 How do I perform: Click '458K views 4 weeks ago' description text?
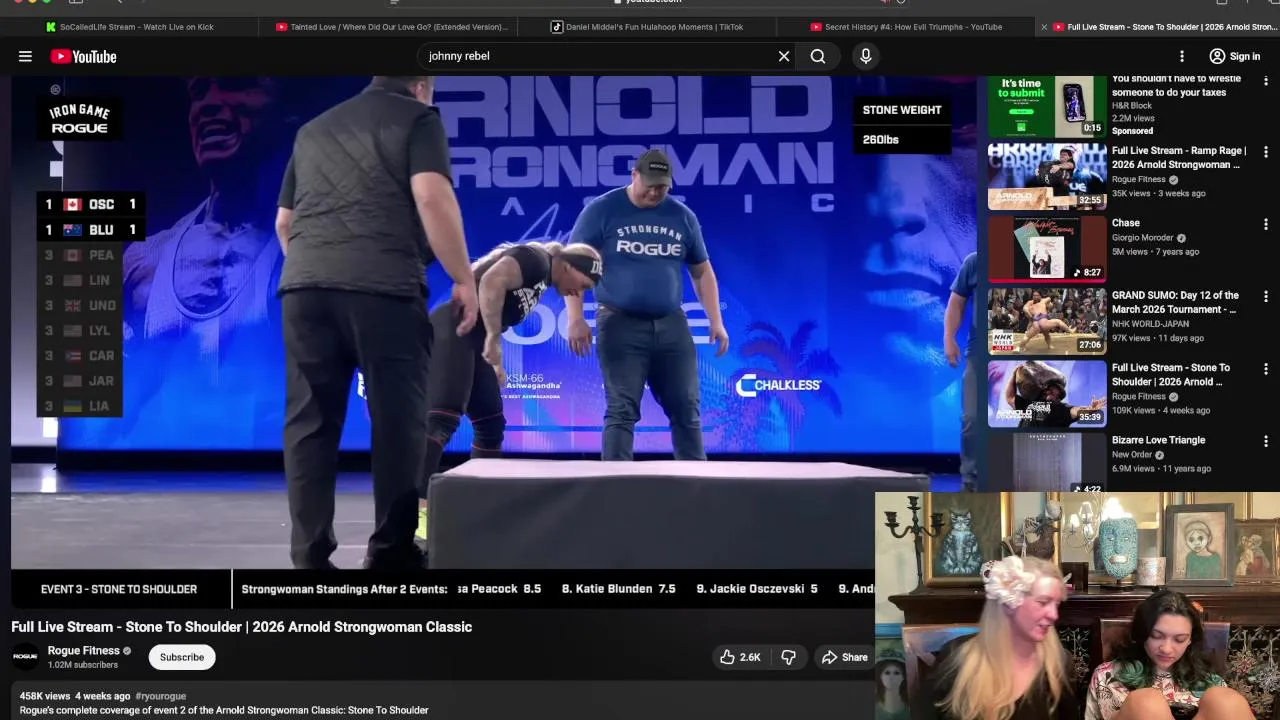75,696
